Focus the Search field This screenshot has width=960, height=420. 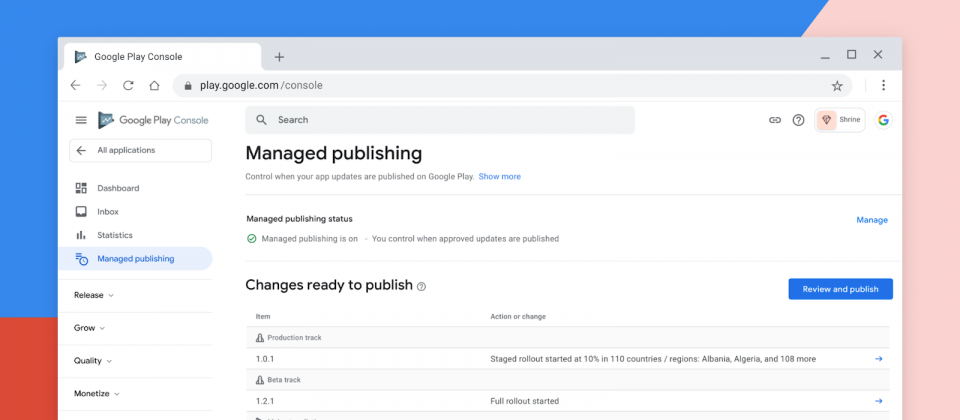click(440, 120)
